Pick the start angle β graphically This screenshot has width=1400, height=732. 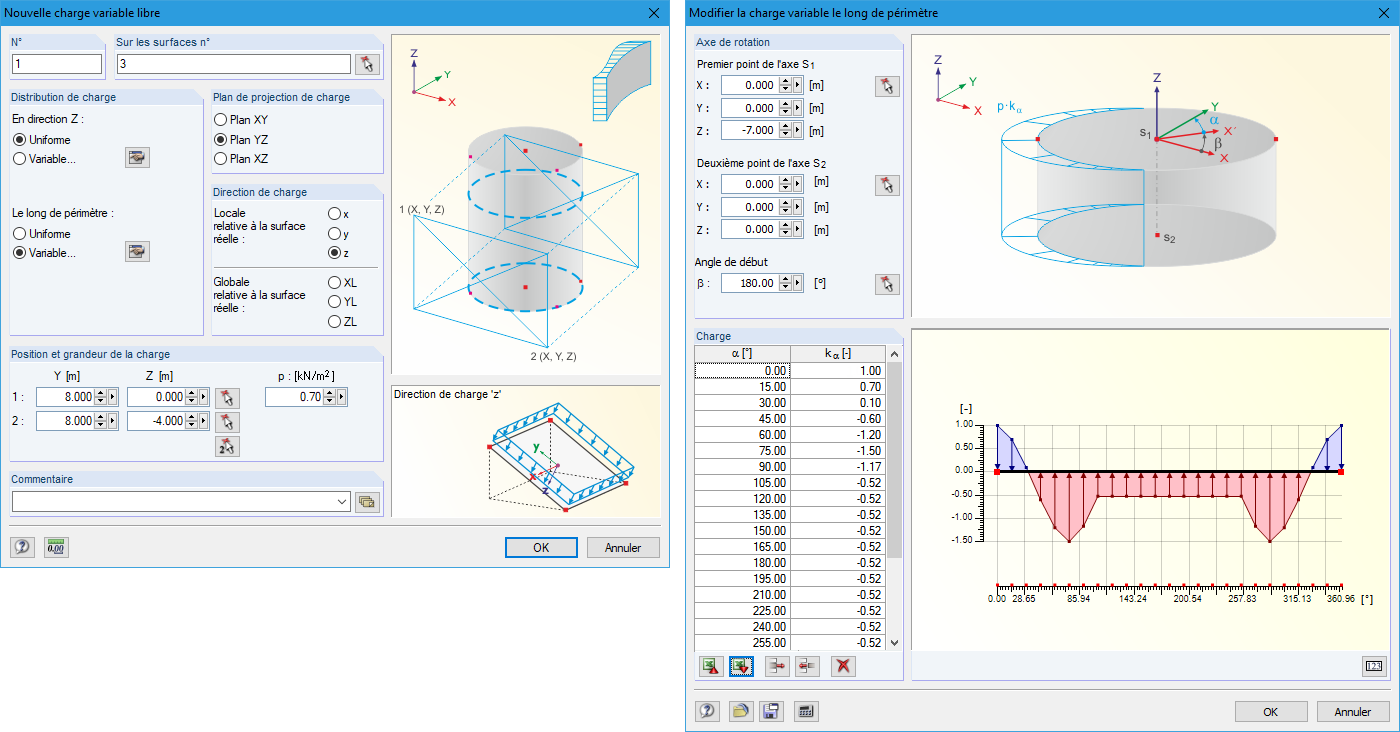[x=887, y=283]
